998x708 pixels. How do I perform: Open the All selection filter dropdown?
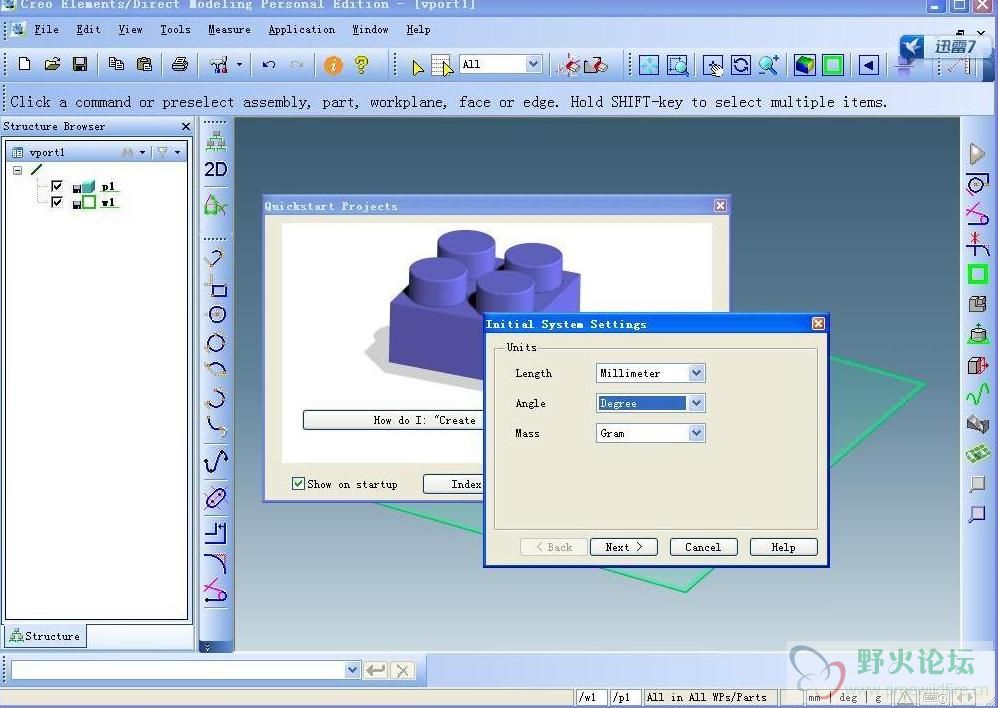[x=533, y=64]
